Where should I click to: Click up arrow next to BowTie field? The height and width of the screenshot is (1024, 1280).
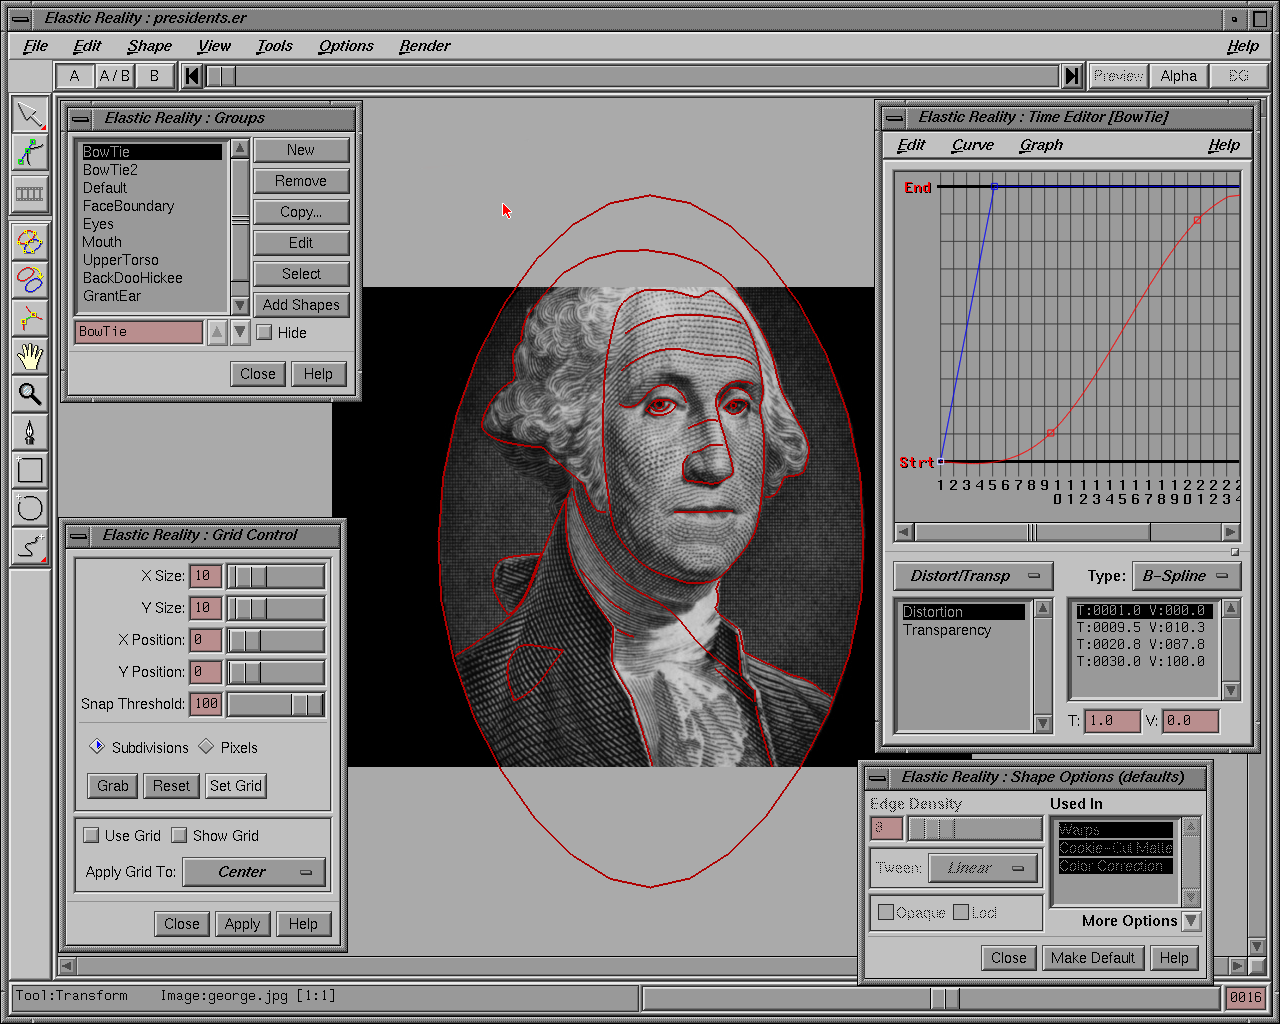point(217,332)
